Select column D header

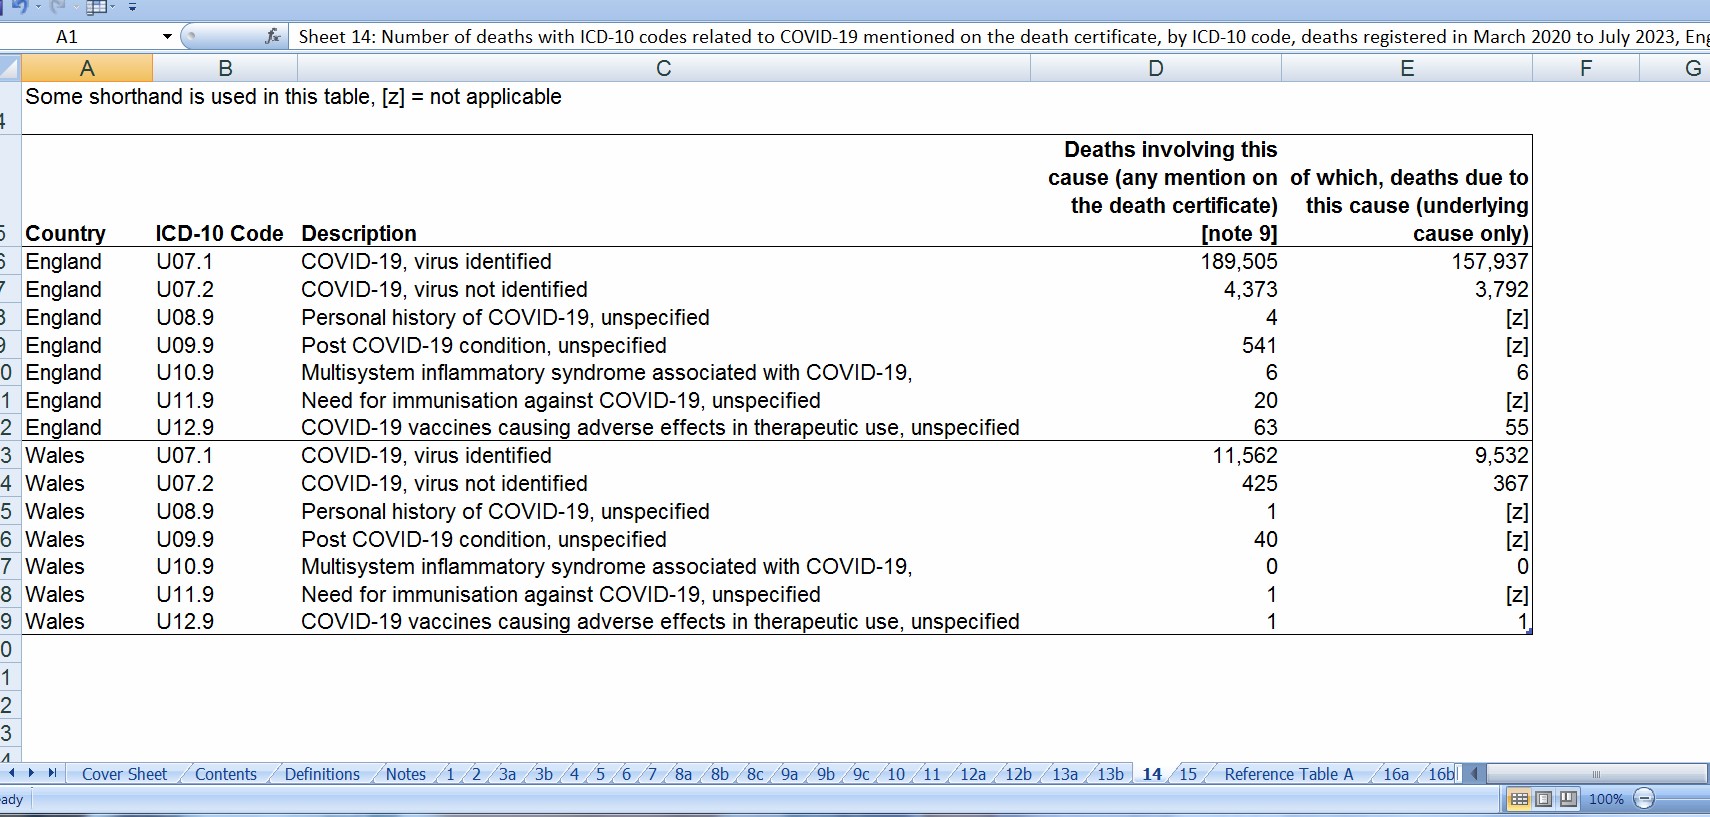tap(1156, 68)
